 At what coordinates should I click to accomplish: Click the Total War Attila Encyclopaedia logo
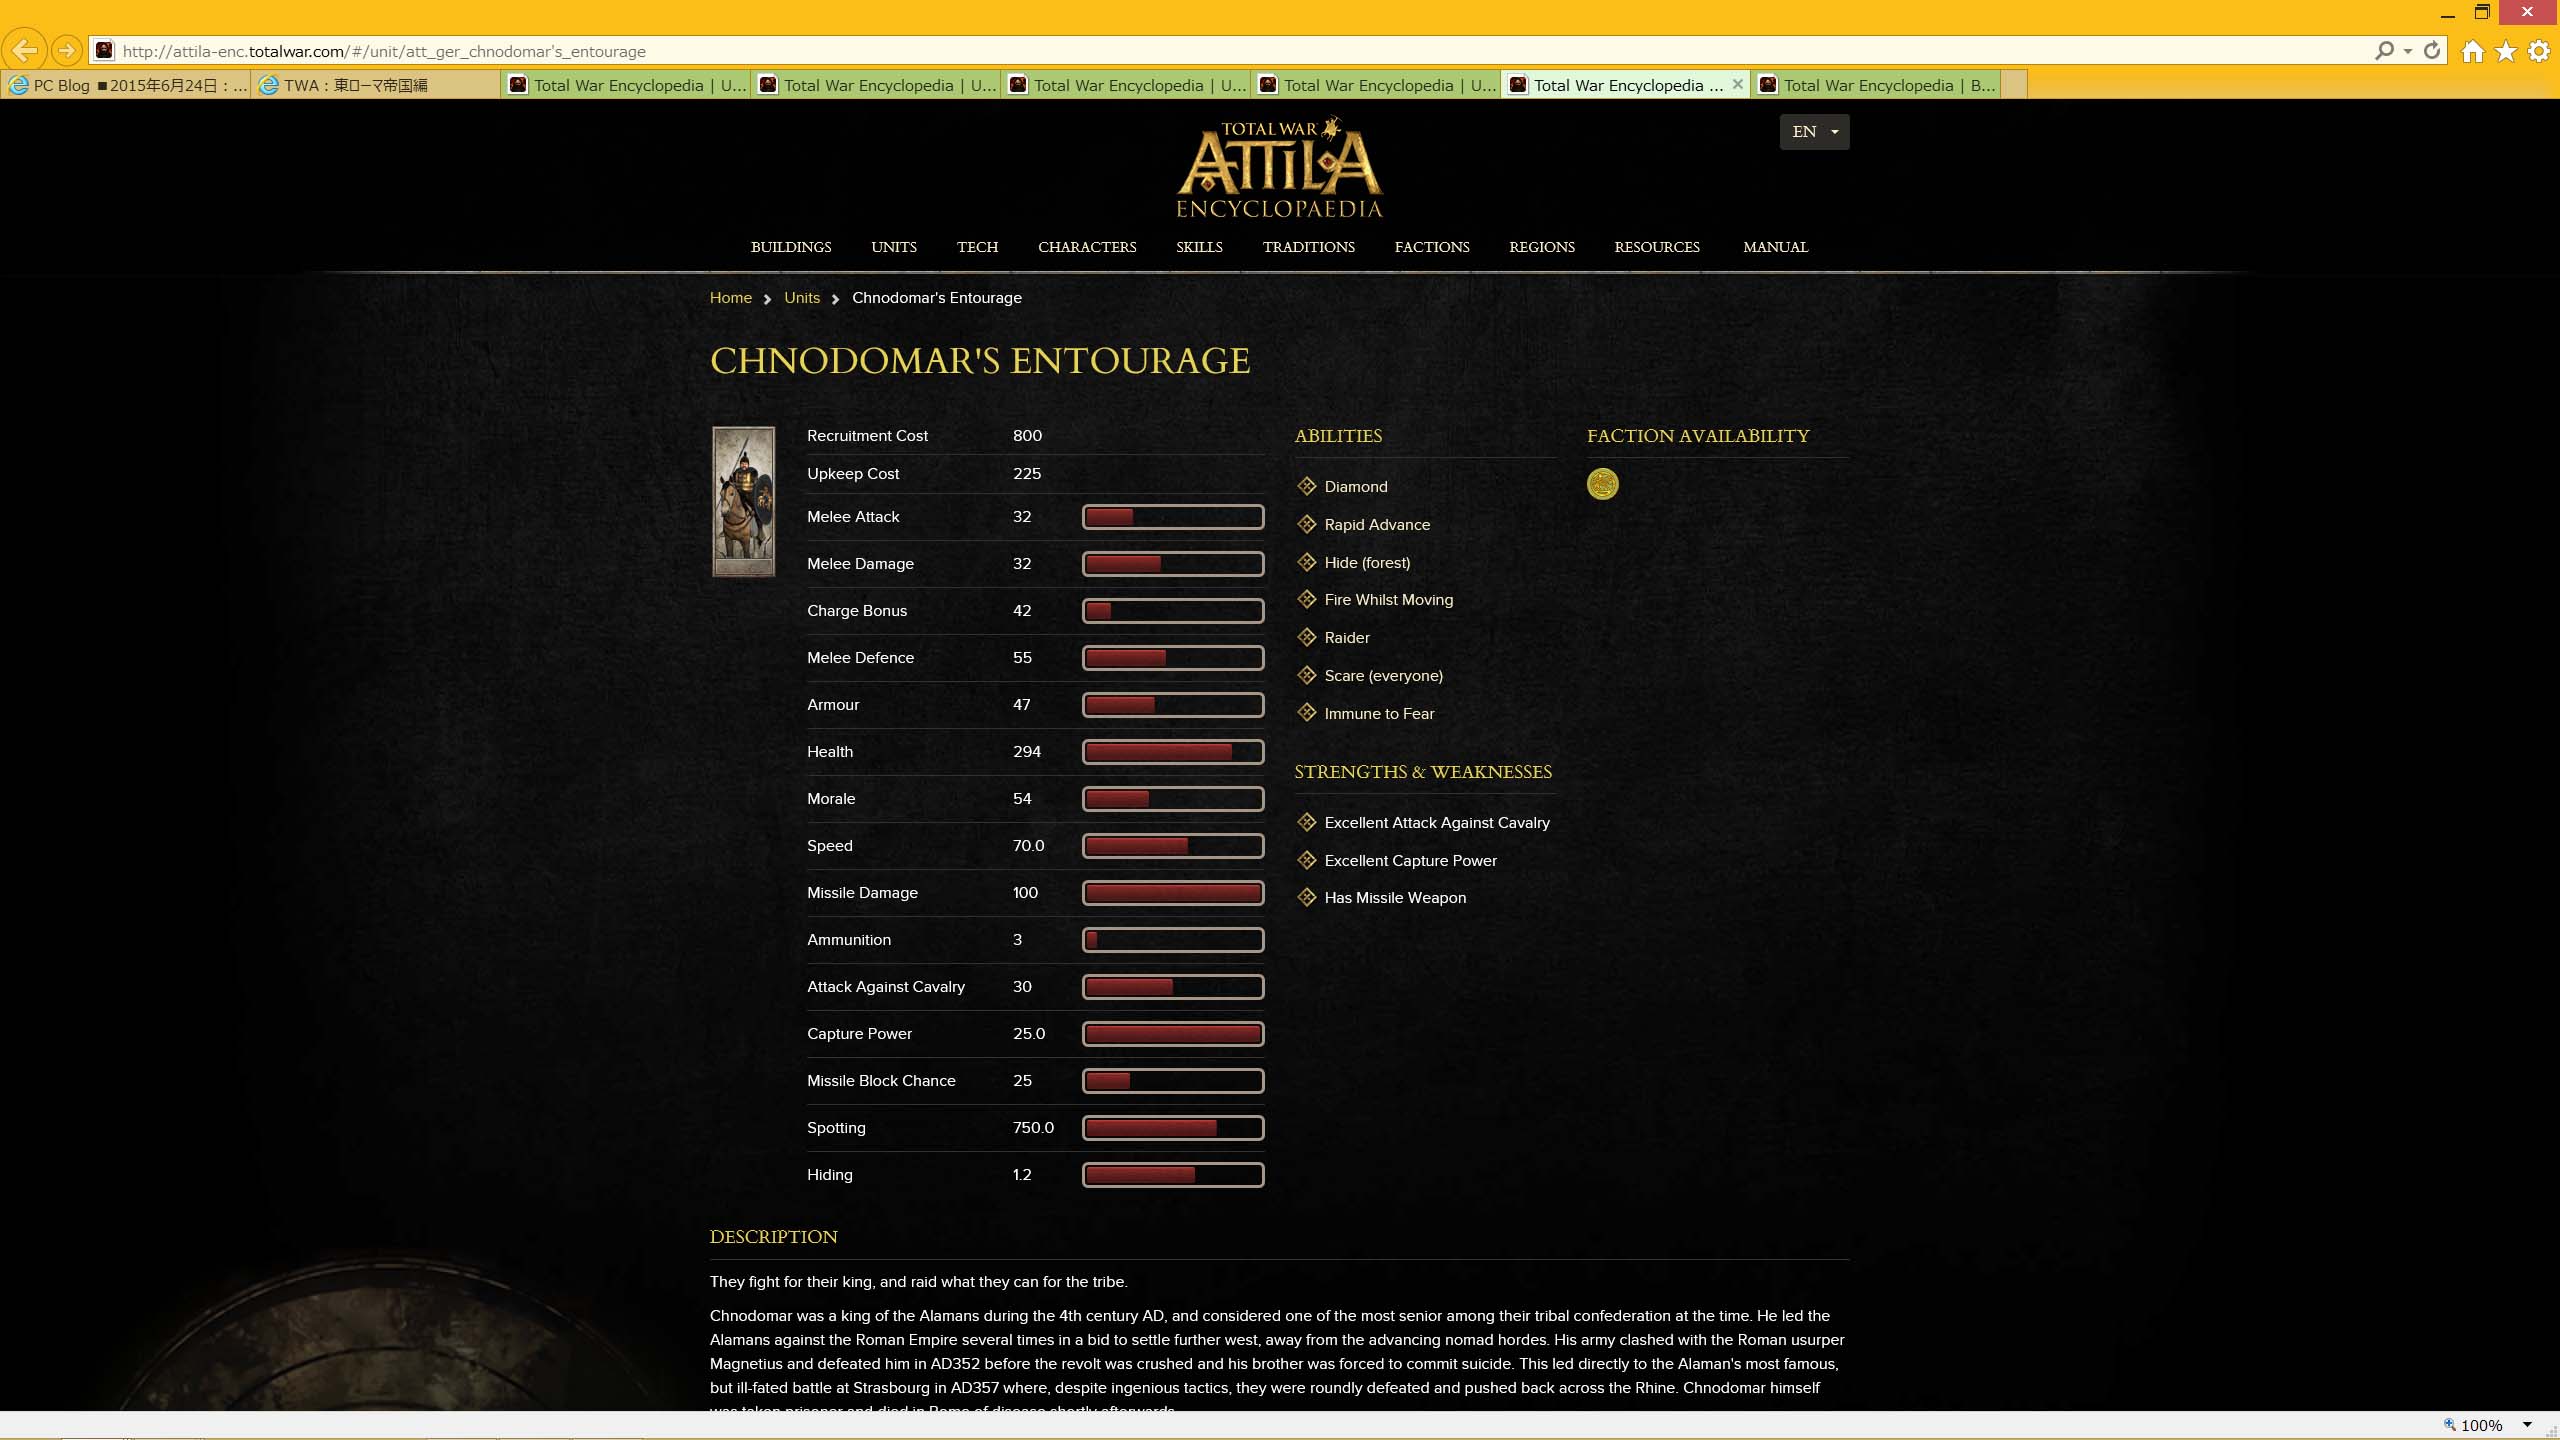tap(1280, 167)
